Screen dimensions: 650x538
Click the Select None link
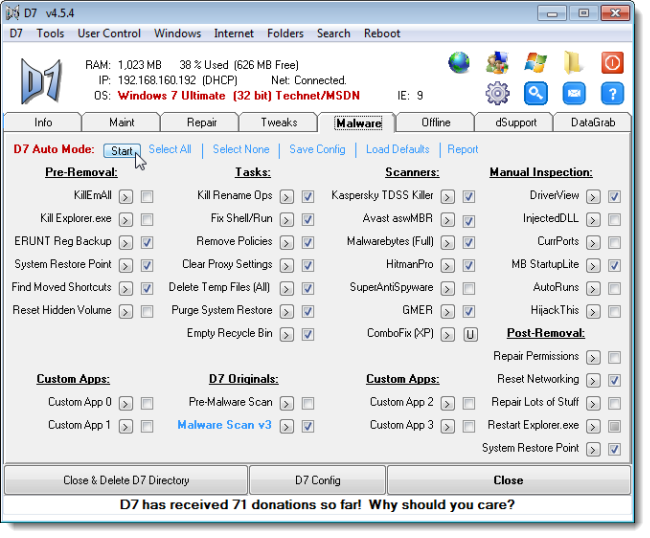click(x=241, y=149)
